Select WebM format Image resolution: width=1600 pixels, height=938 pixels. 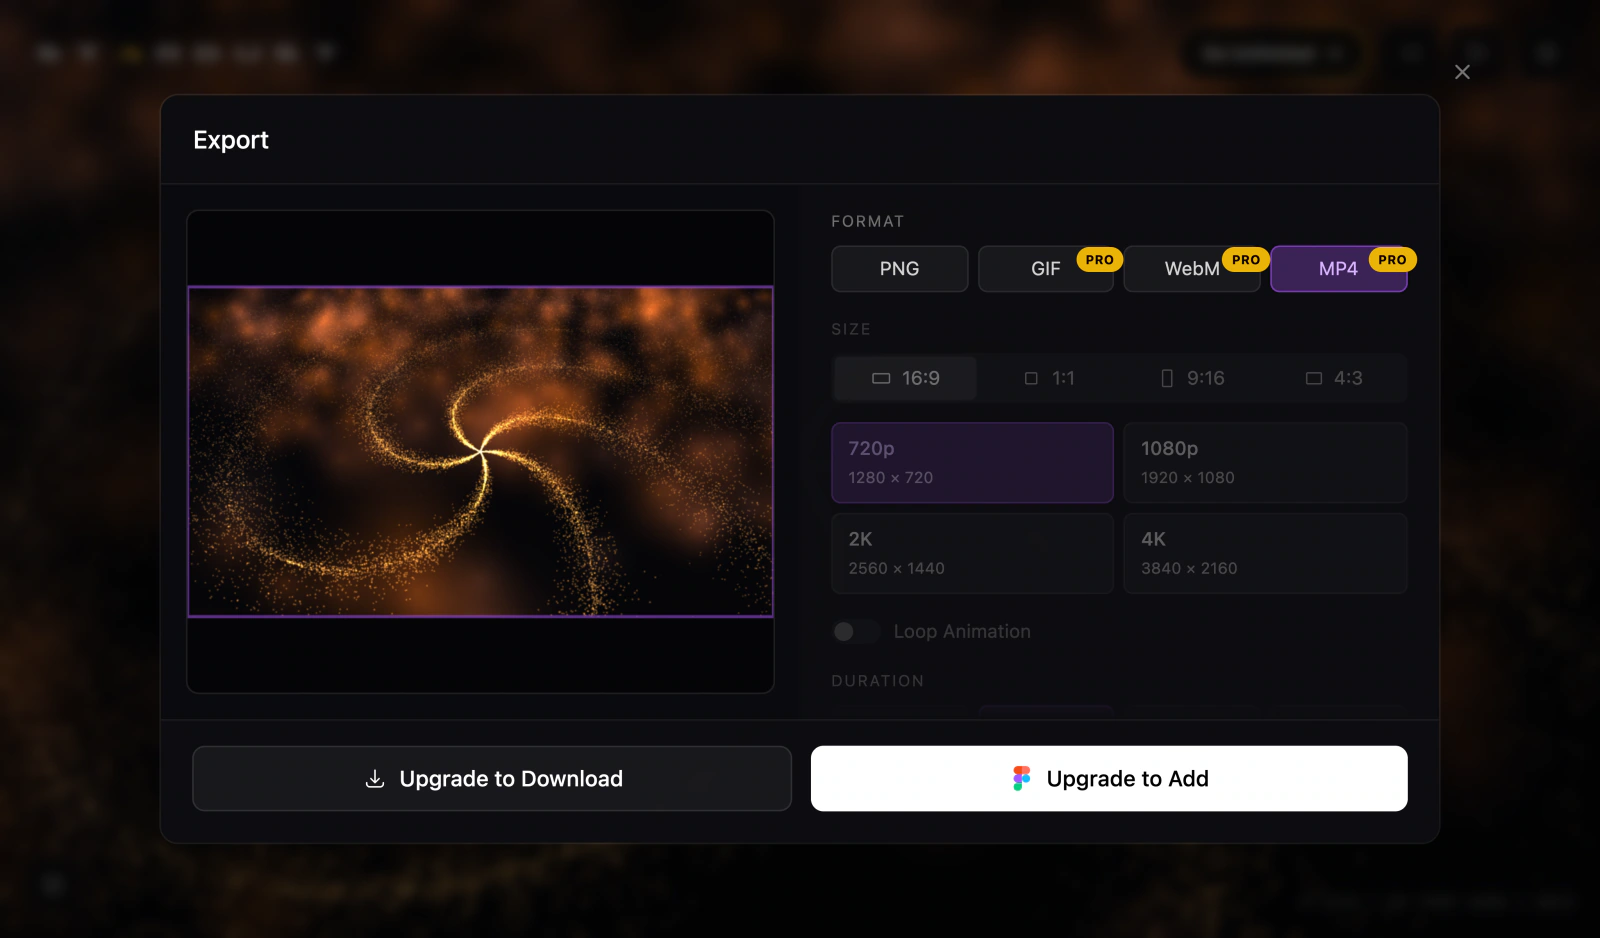1191,269
